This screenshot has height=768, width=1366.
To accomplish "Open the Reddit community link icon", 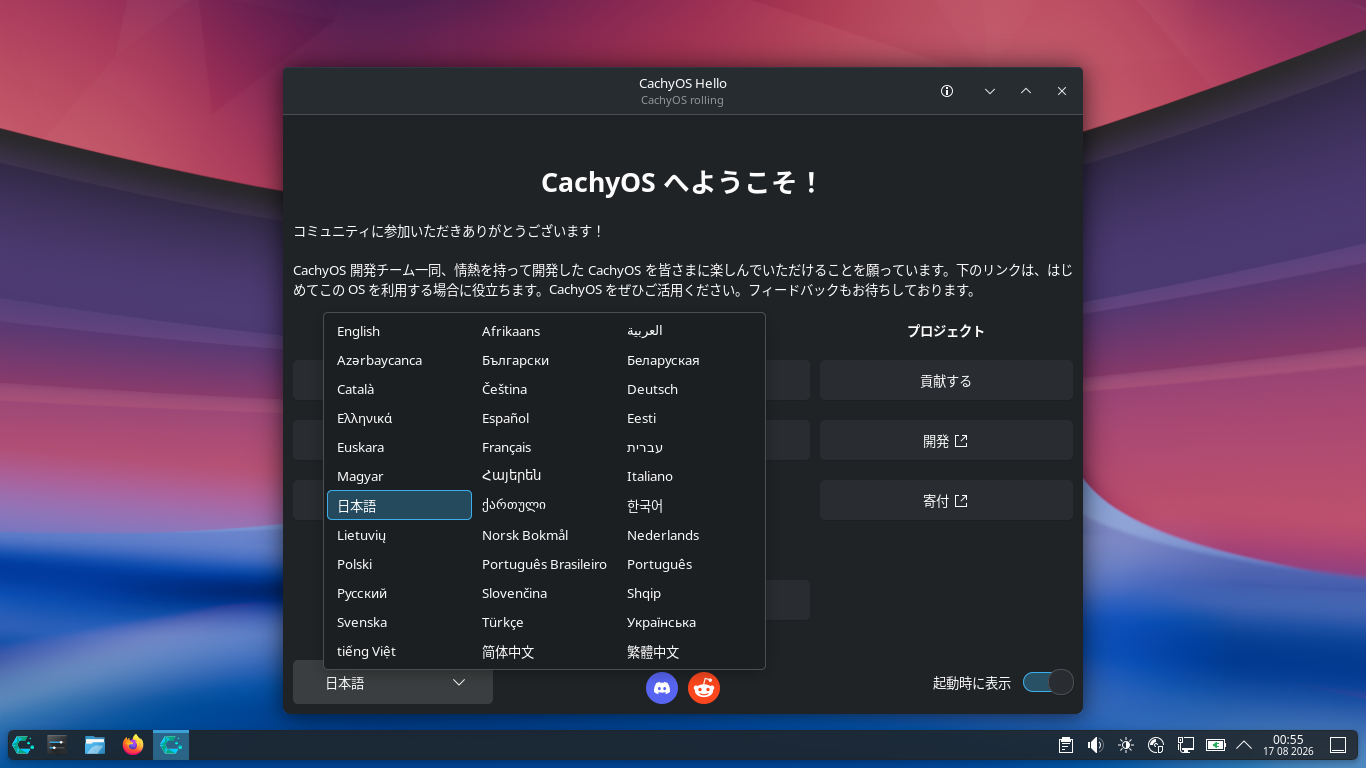I will coord(704,687).
